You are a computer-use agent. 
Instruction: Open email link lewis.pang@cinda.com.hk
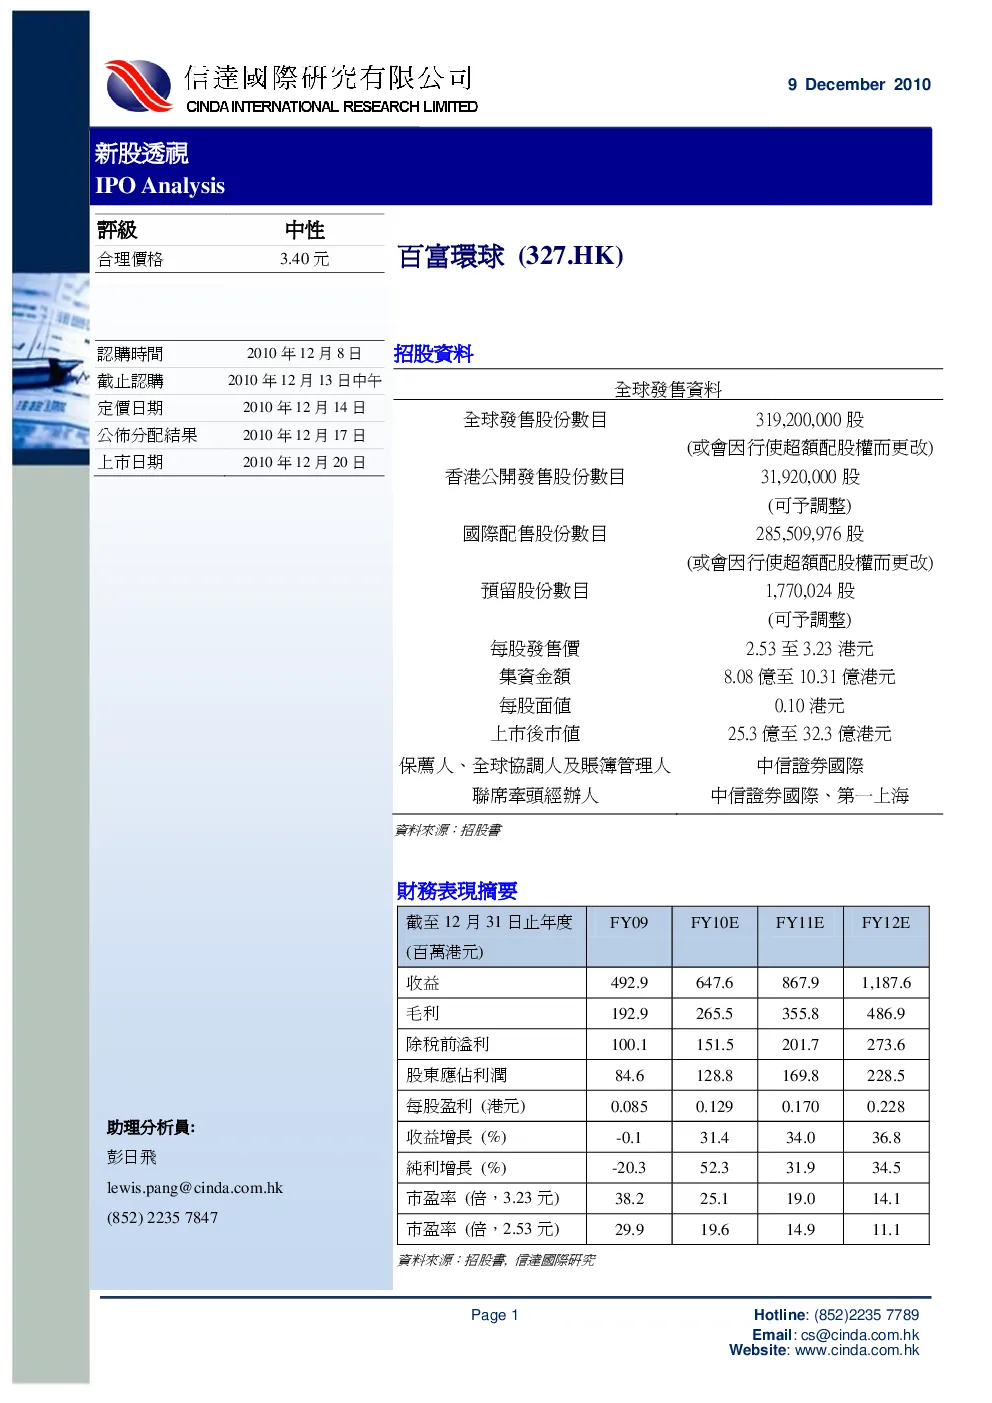pyautogui.click(x=195, y=1188)
